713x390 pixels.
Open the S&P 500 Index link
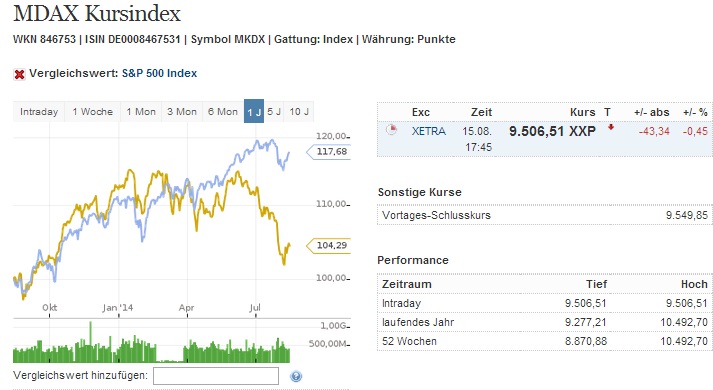click(x=159, y=73)
